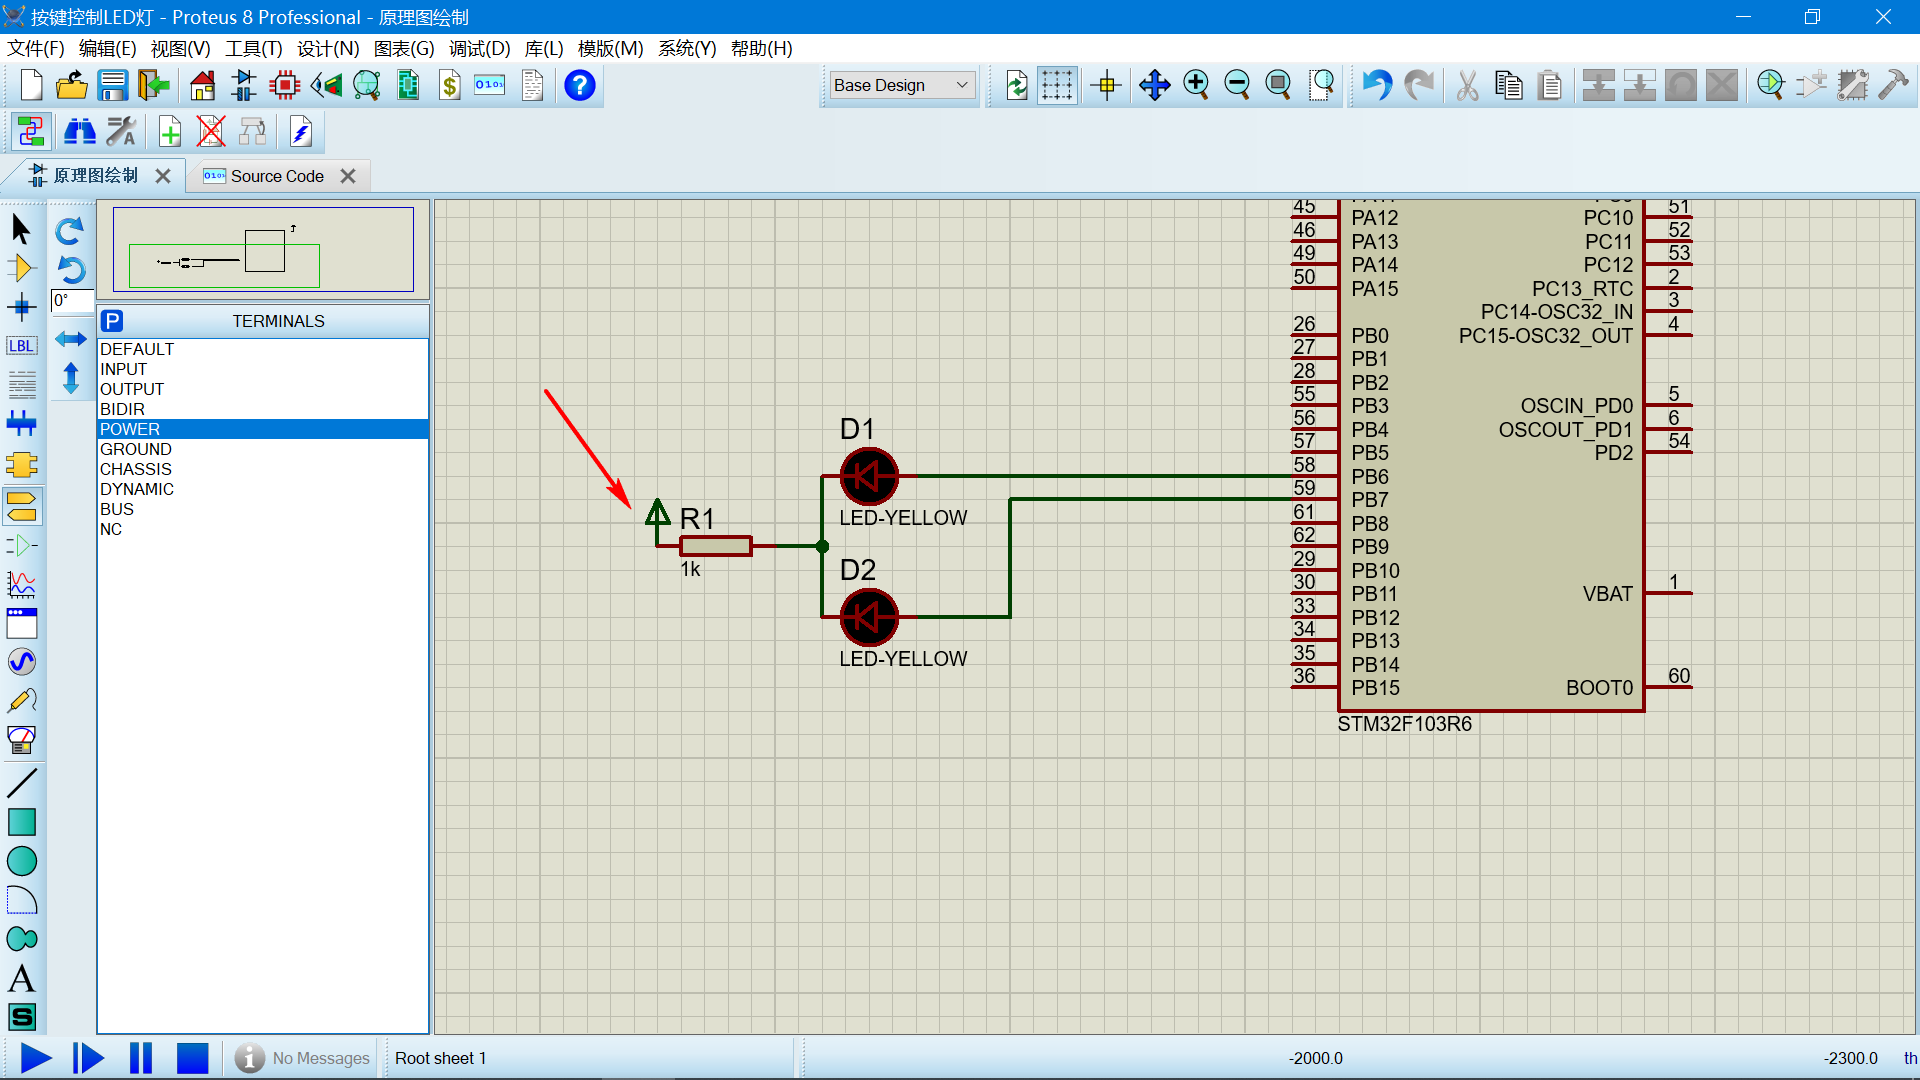Select GROUND terminal in list
Viewport: 1920px width, 1080px height.
pos(263,449)
